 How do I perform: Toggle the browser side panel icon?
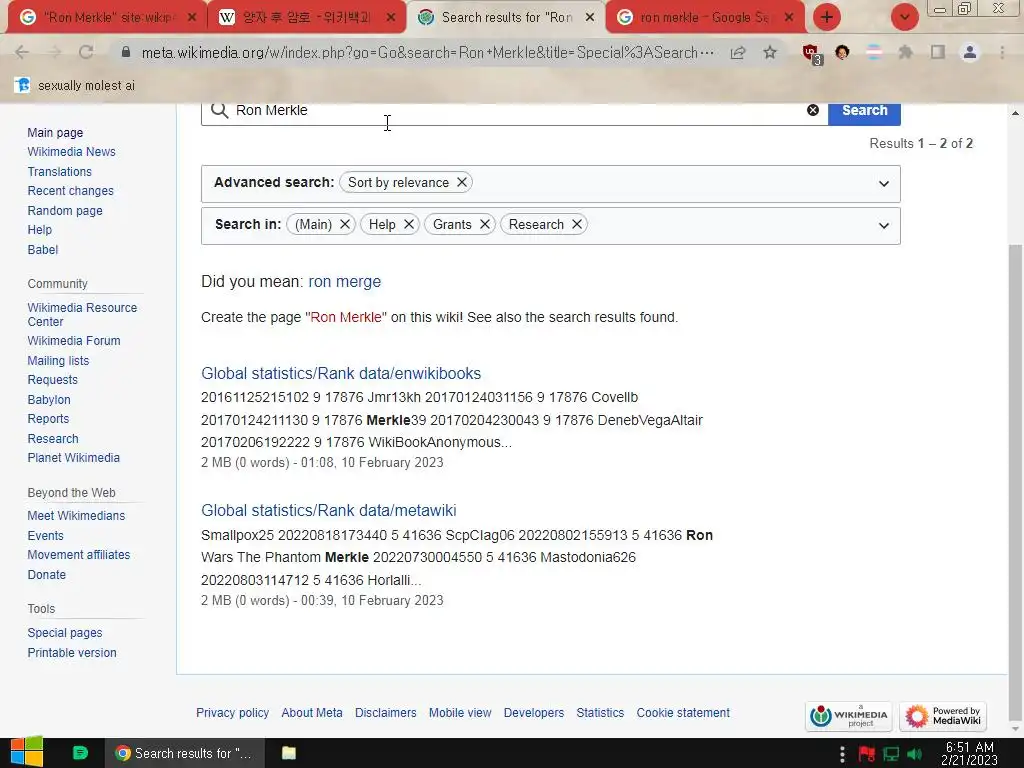tap(938, 52)
